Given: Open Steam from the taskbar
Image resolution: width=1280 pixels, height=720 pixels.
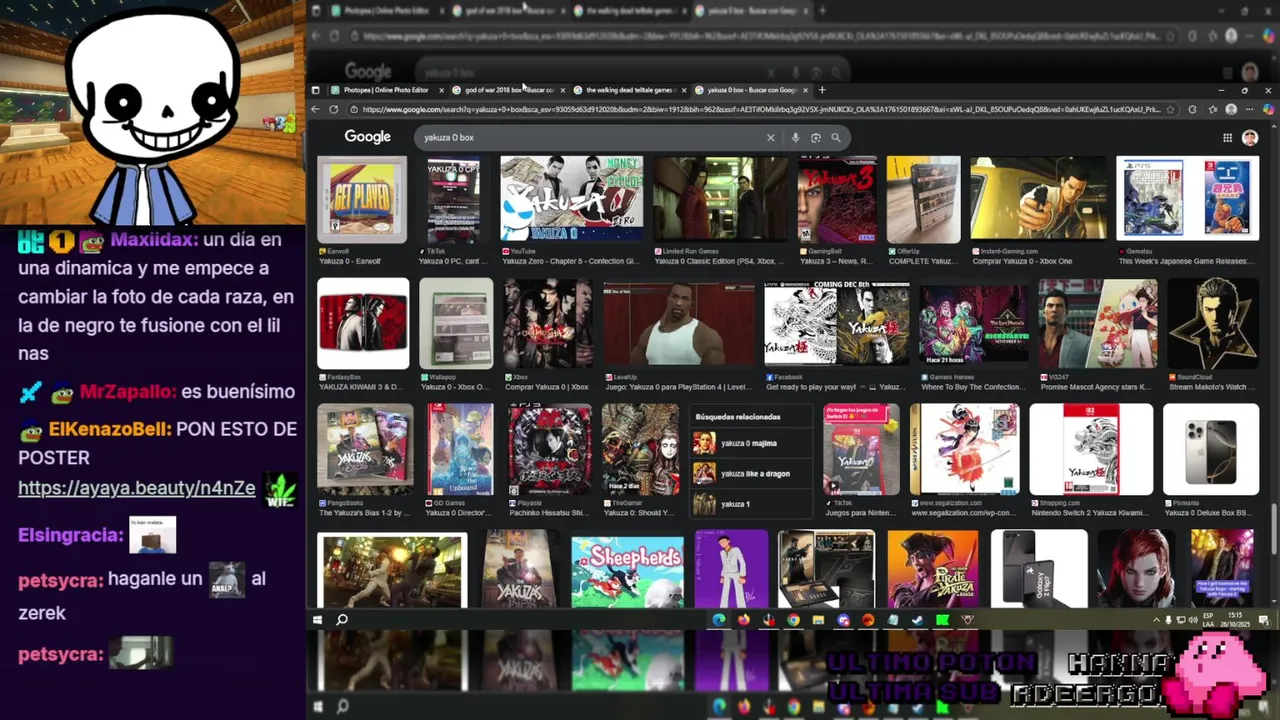Looking at the screenshot, I should (x=917, y=620).
